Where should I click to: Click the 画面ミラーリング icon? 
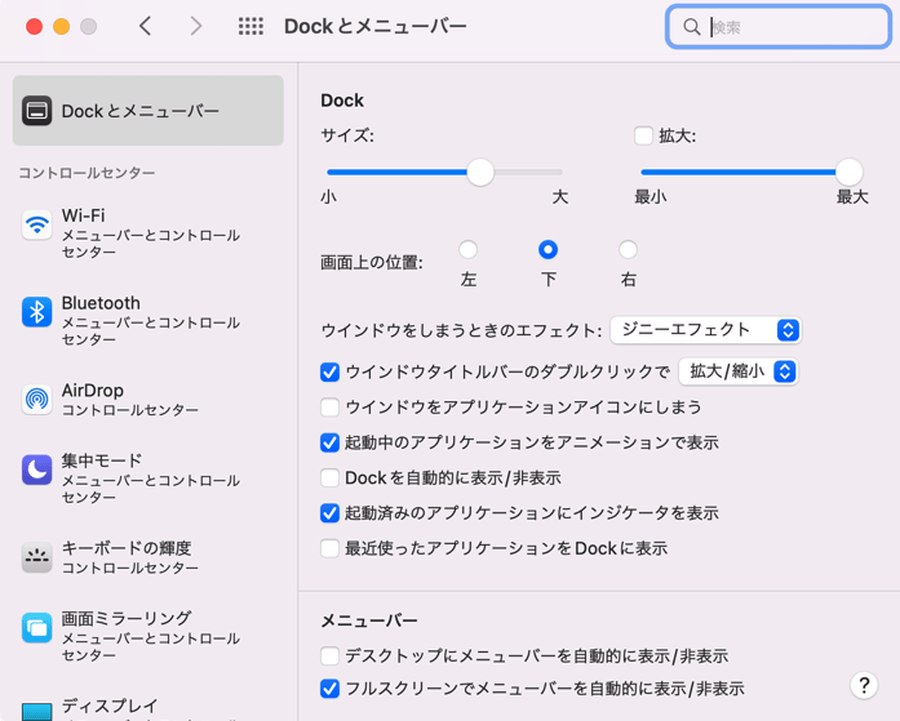(37, 628)
